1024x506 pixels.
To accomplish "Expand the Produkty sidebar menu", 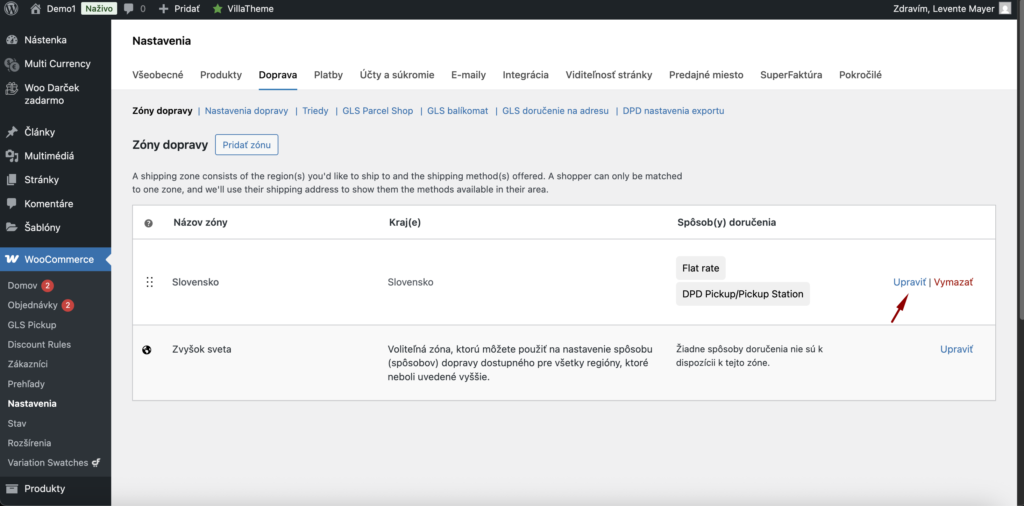I will pos(45,489).
